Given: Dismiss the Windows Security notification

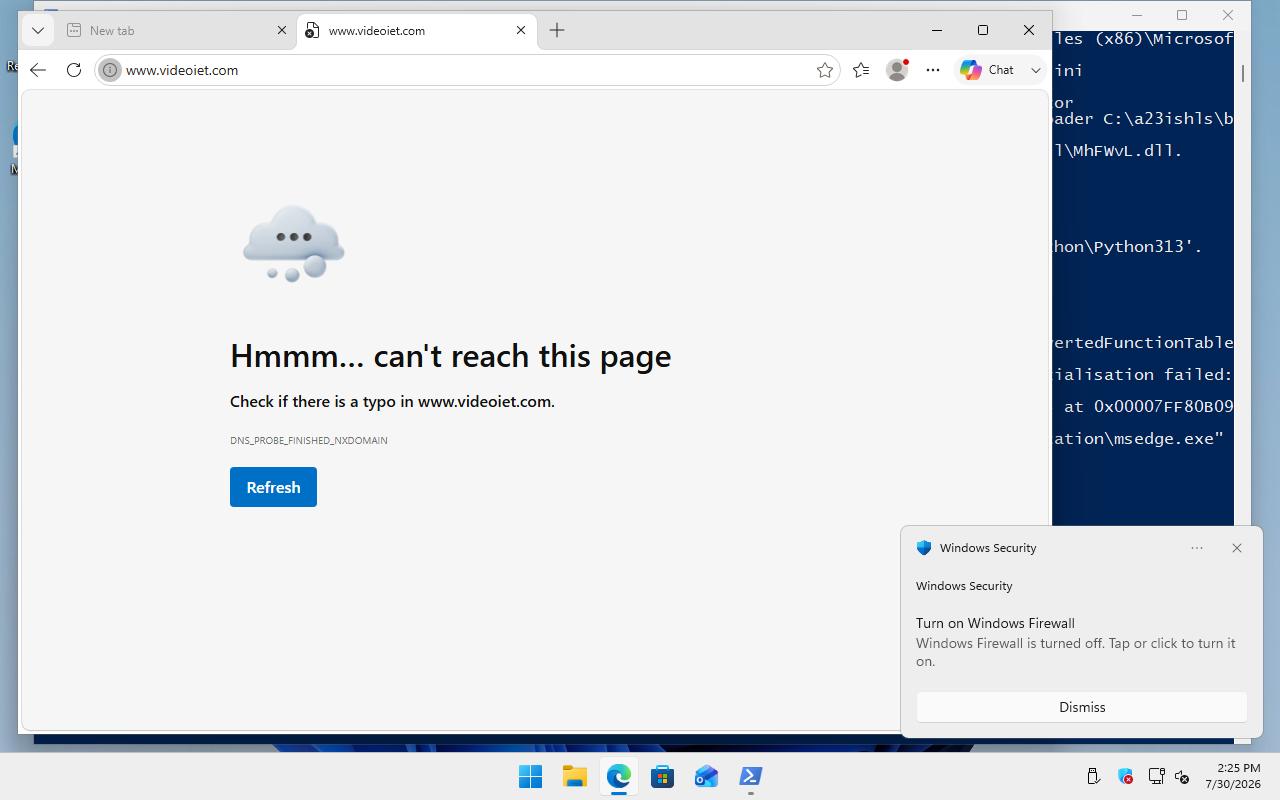Looking at the screenshot, I should 1082,707.
